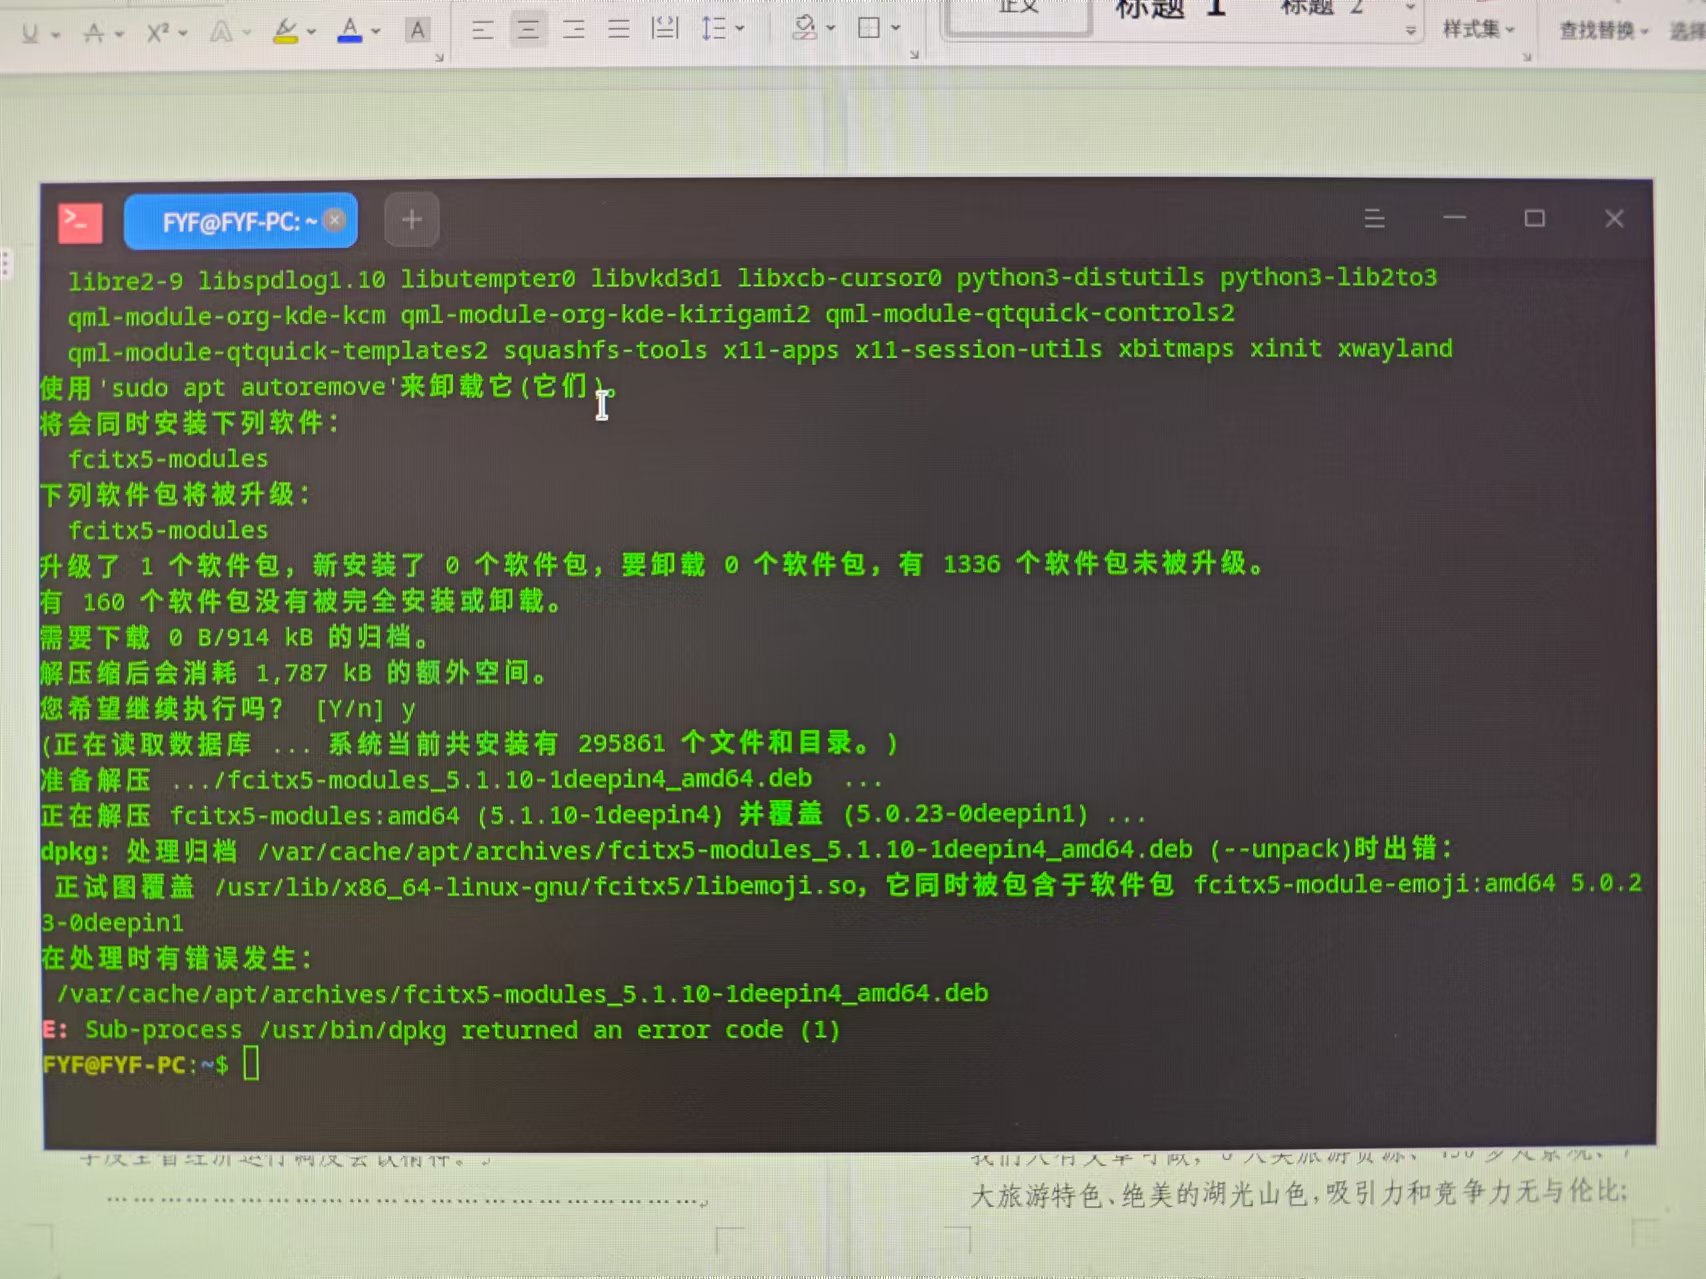1706x1279 pixels.
Task: Click the paragraph shading fill icon
Action: pyautogui.click(x=805, y=27)
